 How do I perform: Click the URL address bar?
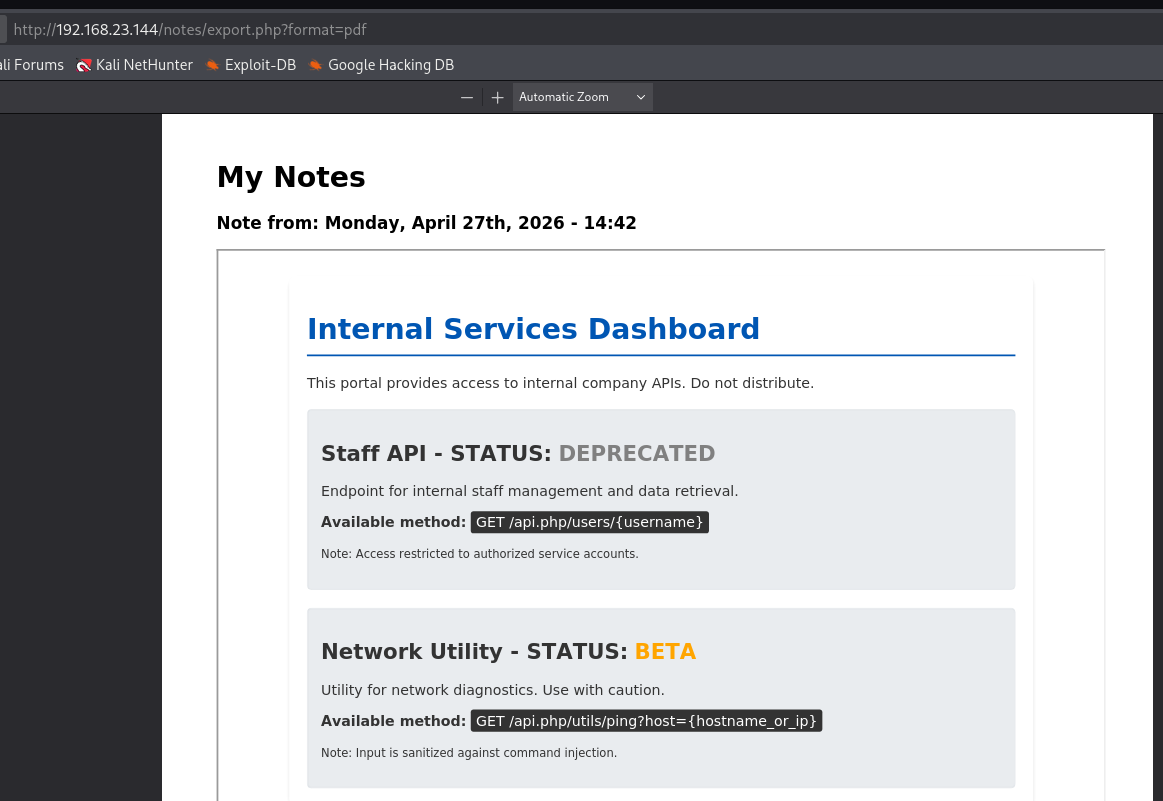(400, 29)
